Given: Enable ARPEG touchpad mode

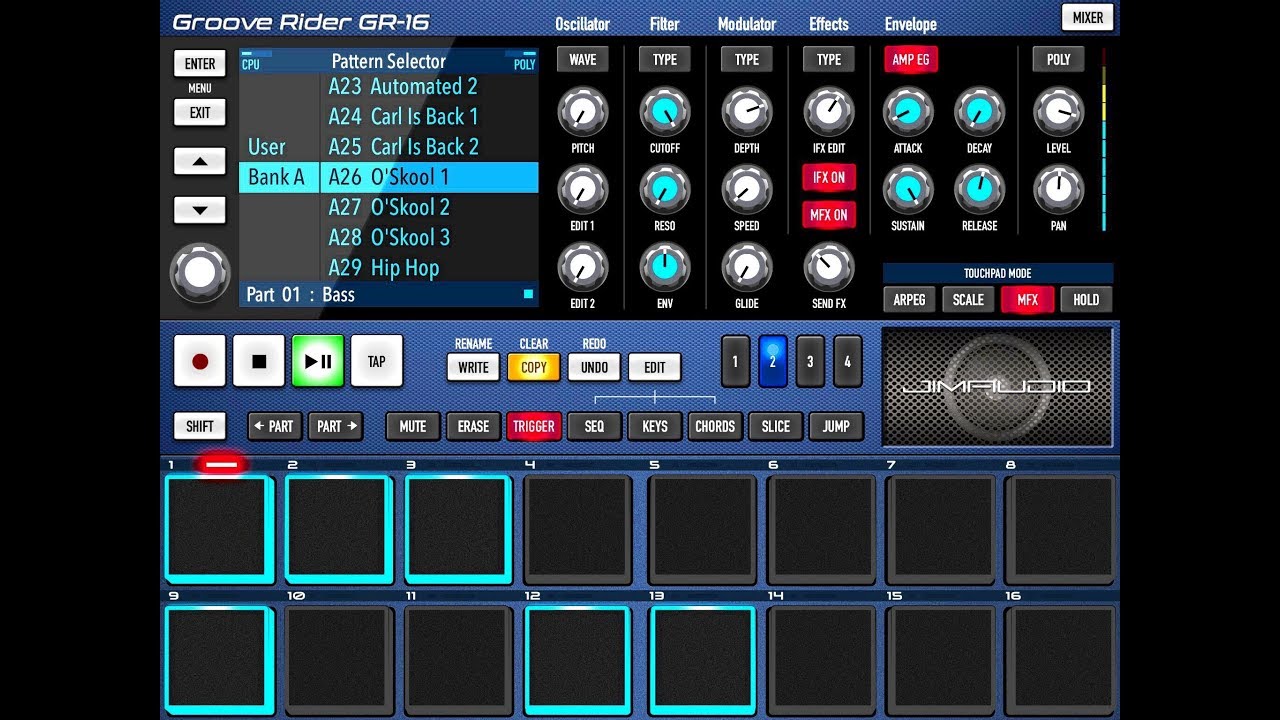Looking at the screenshot, I should 909,300.
